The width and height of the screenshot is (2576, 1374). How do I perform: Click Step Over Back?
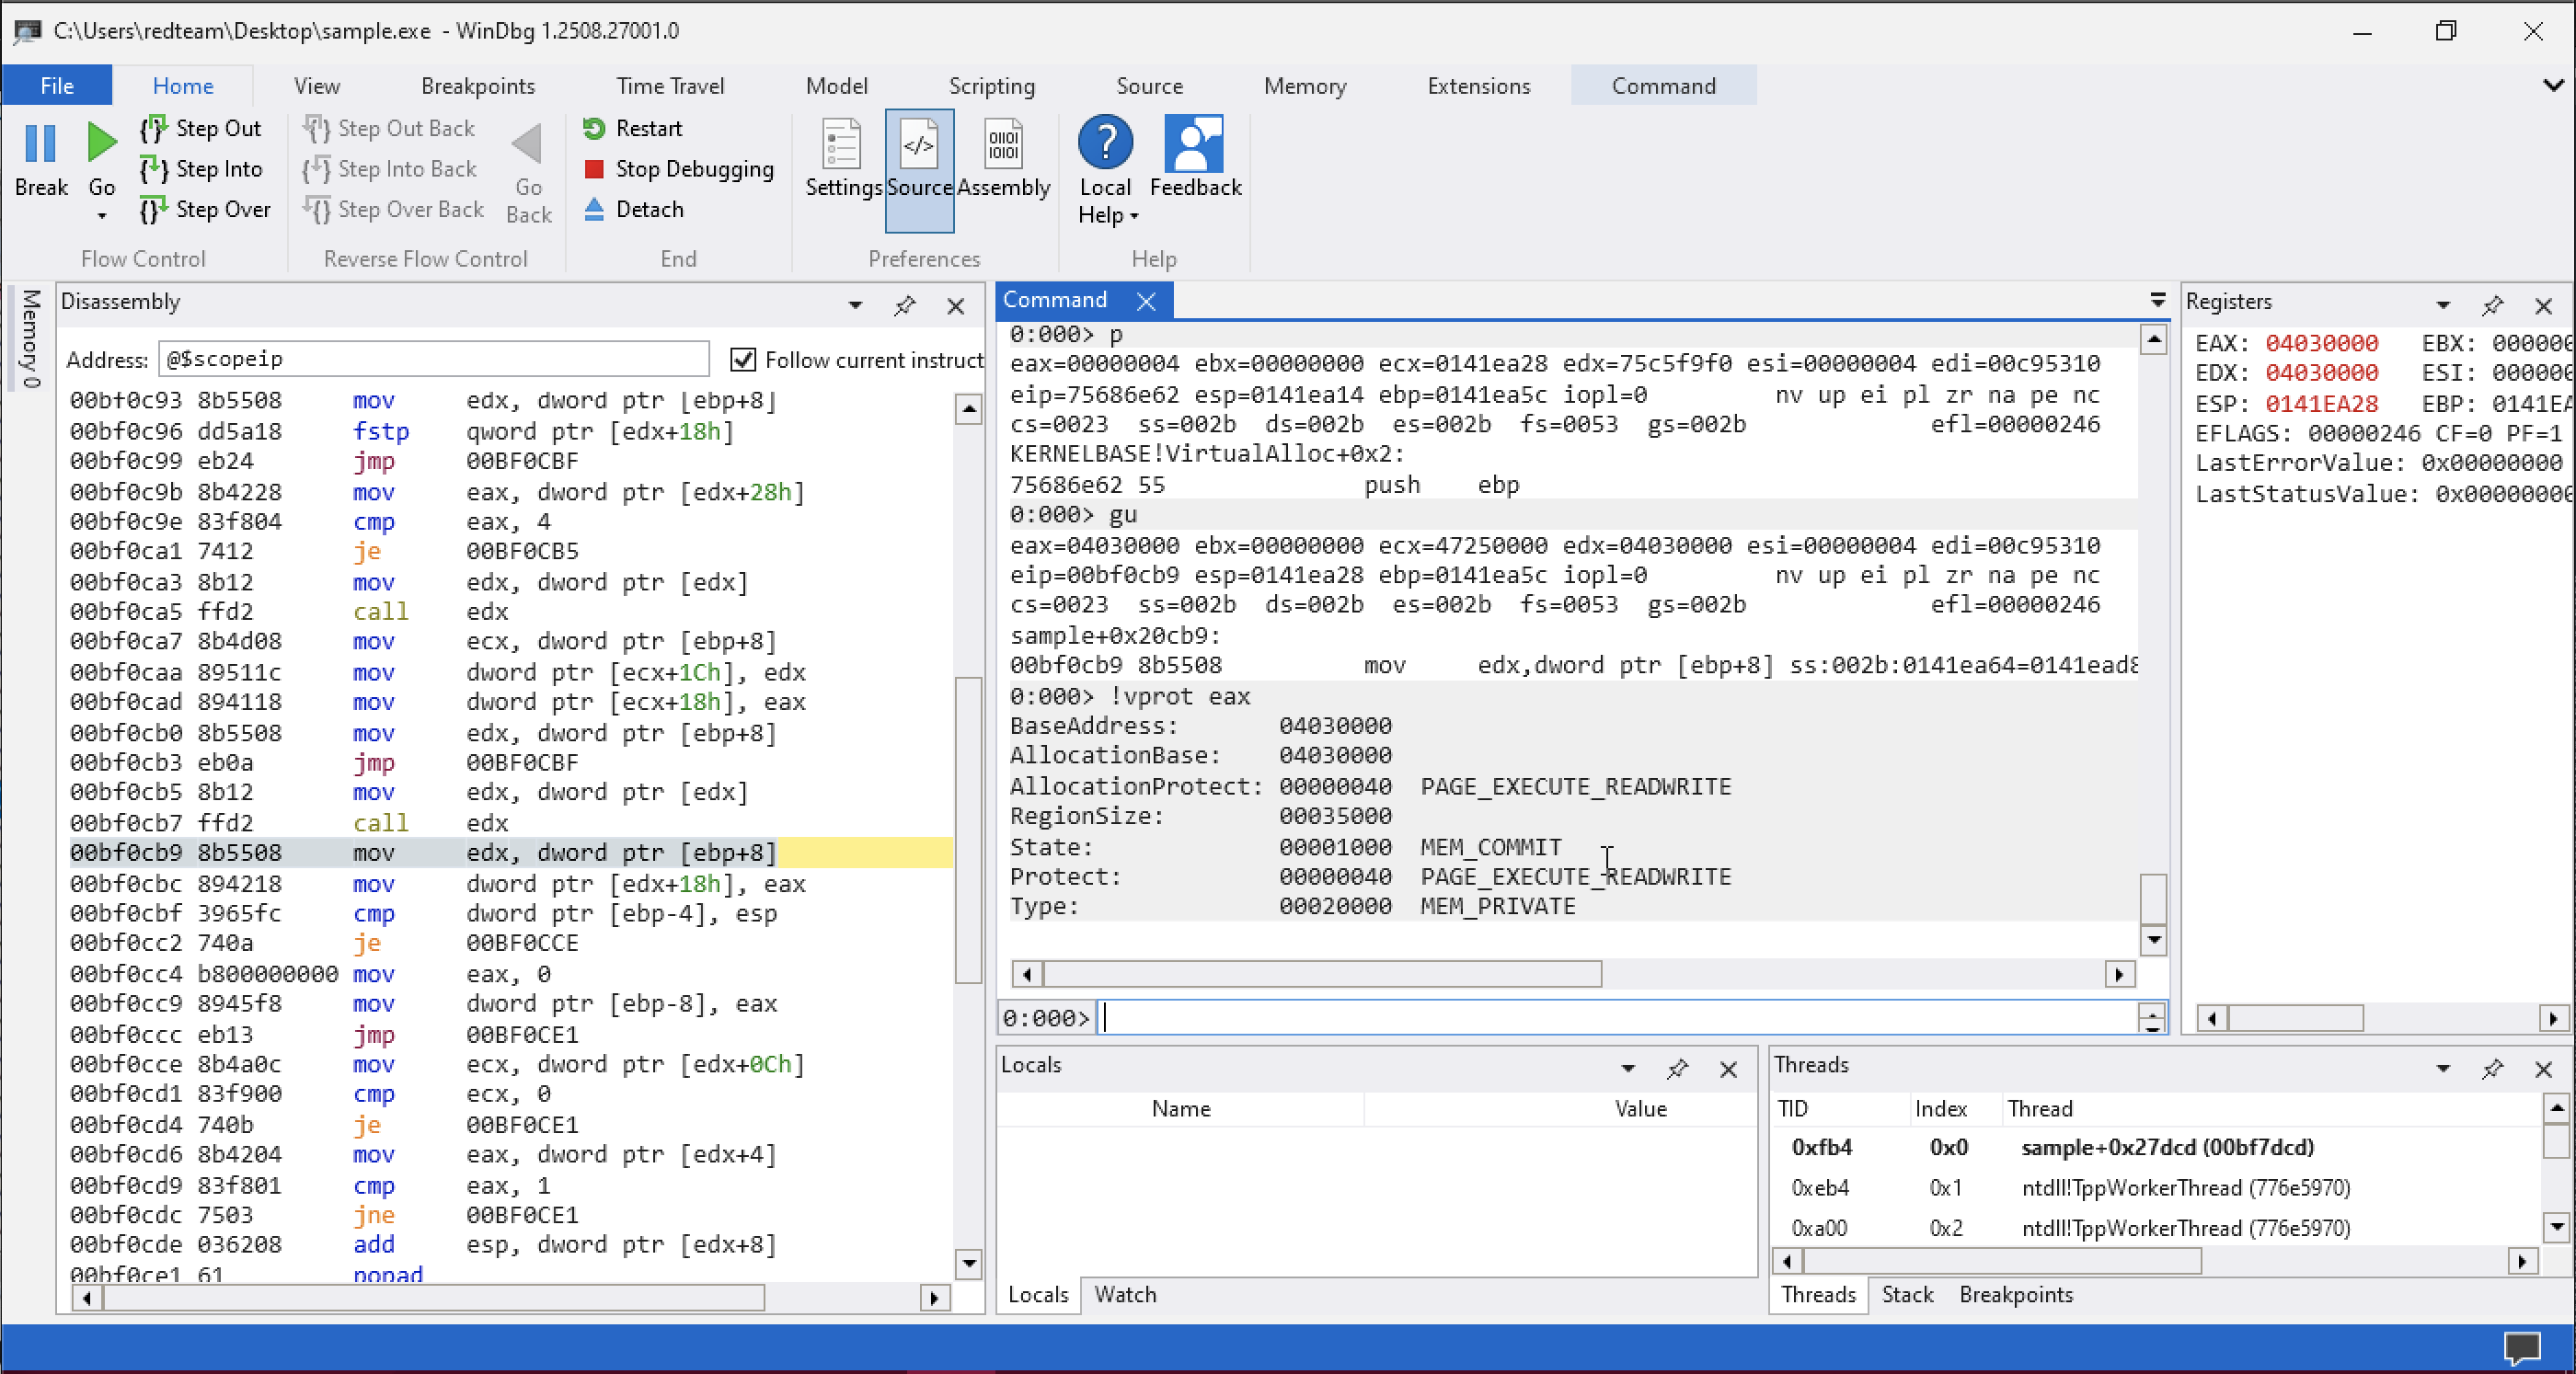394,209
